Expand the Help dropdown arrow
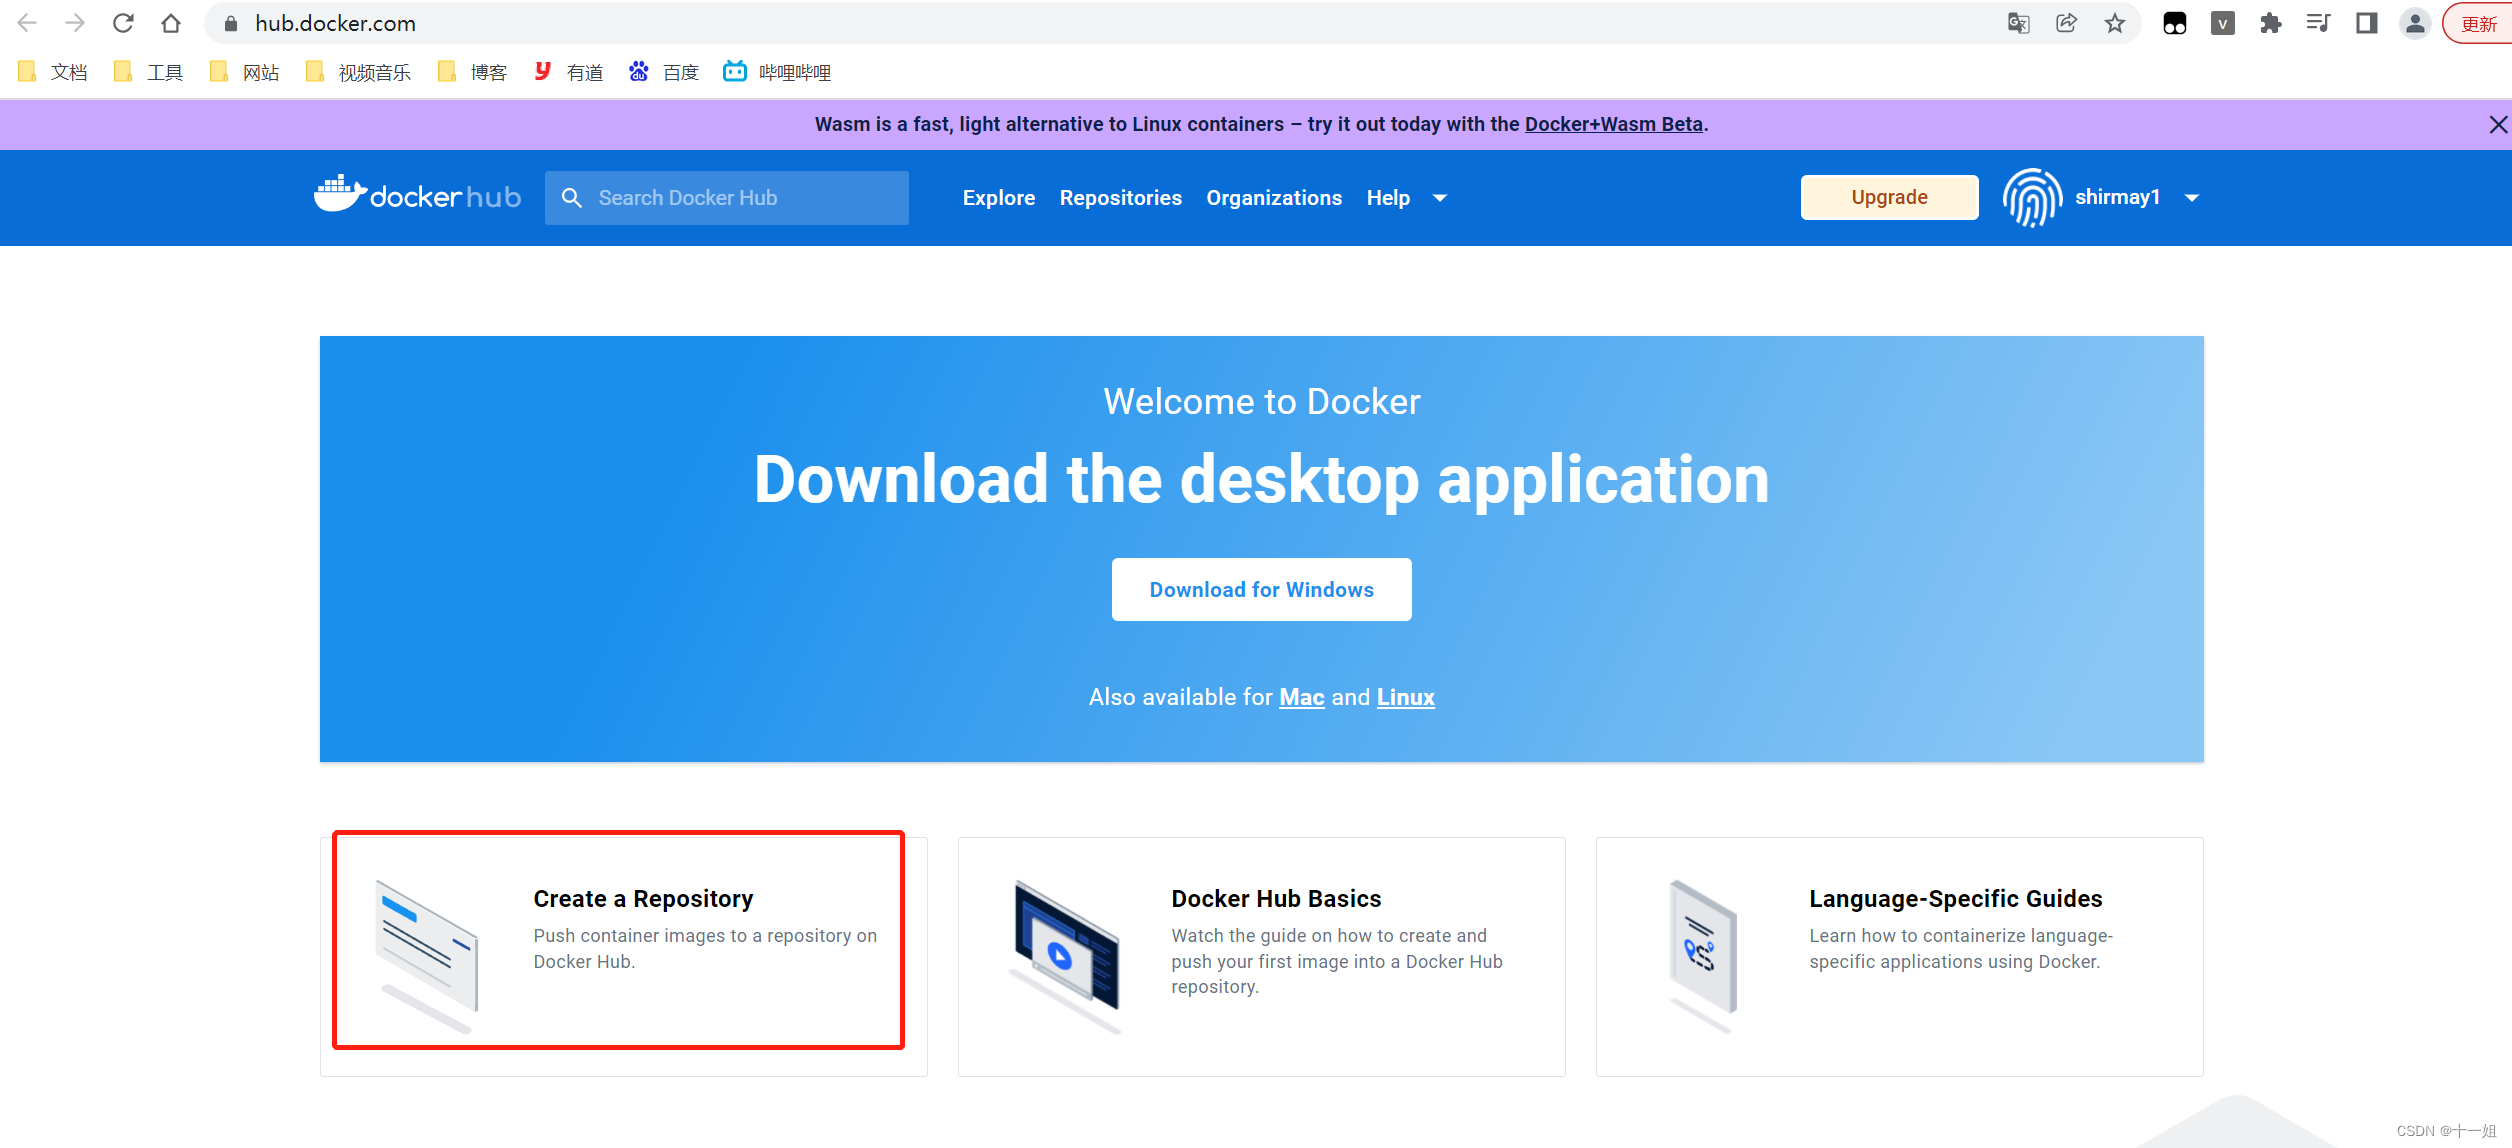2512x1148 pixels. pos(1440,198)
